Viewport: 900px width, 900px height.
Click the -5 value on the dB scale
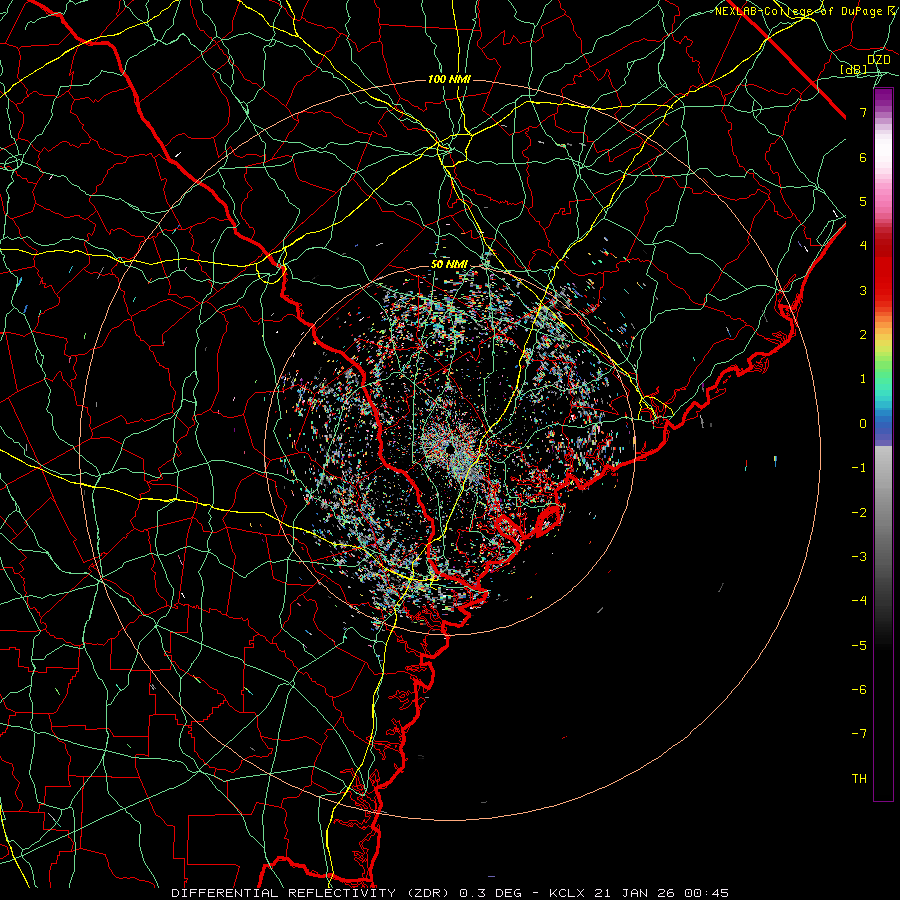860,646
